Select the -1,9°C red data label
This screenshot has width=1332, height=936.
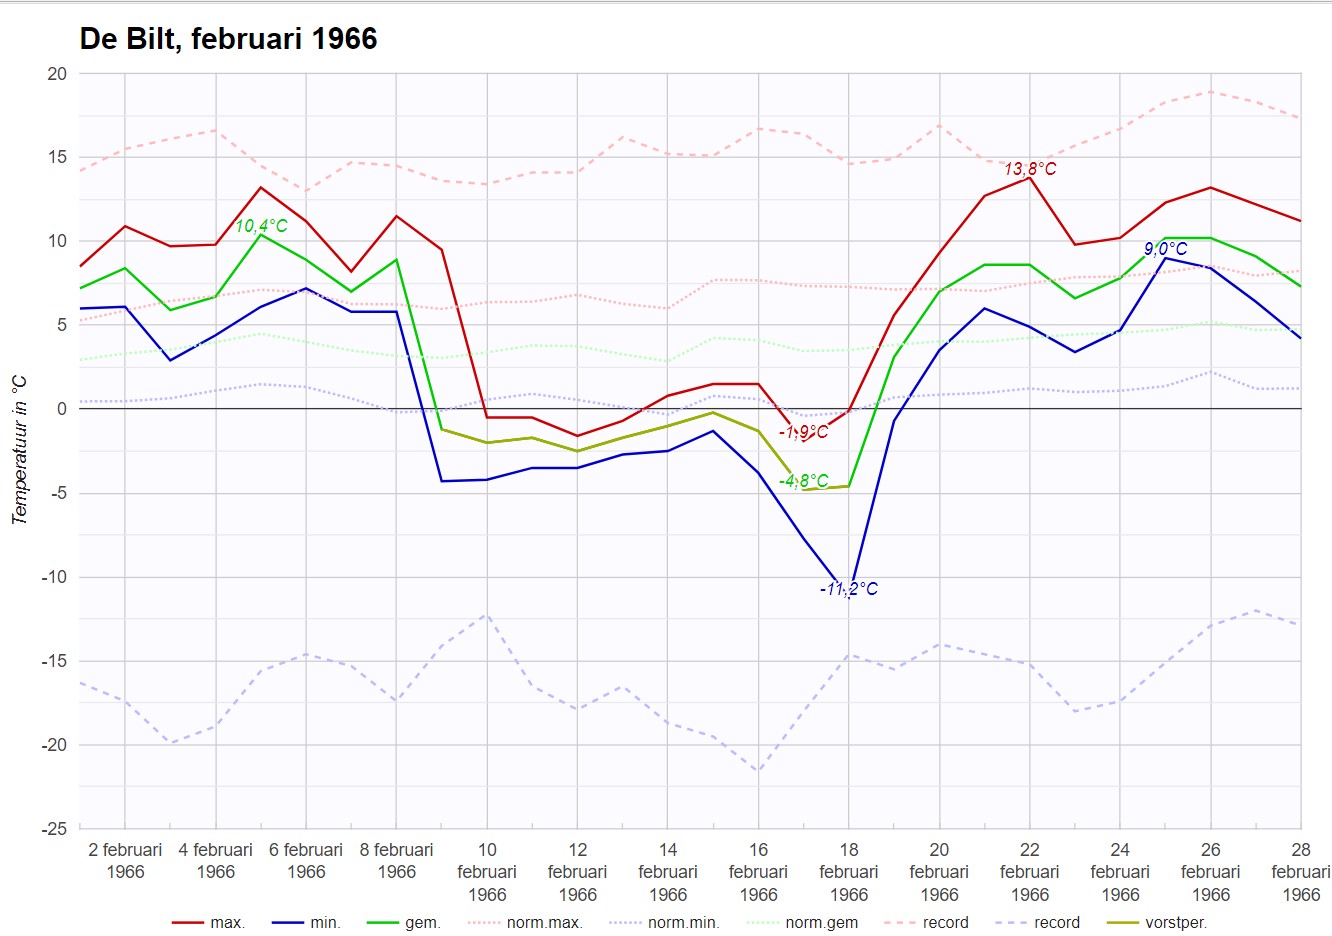coord(804,432)
